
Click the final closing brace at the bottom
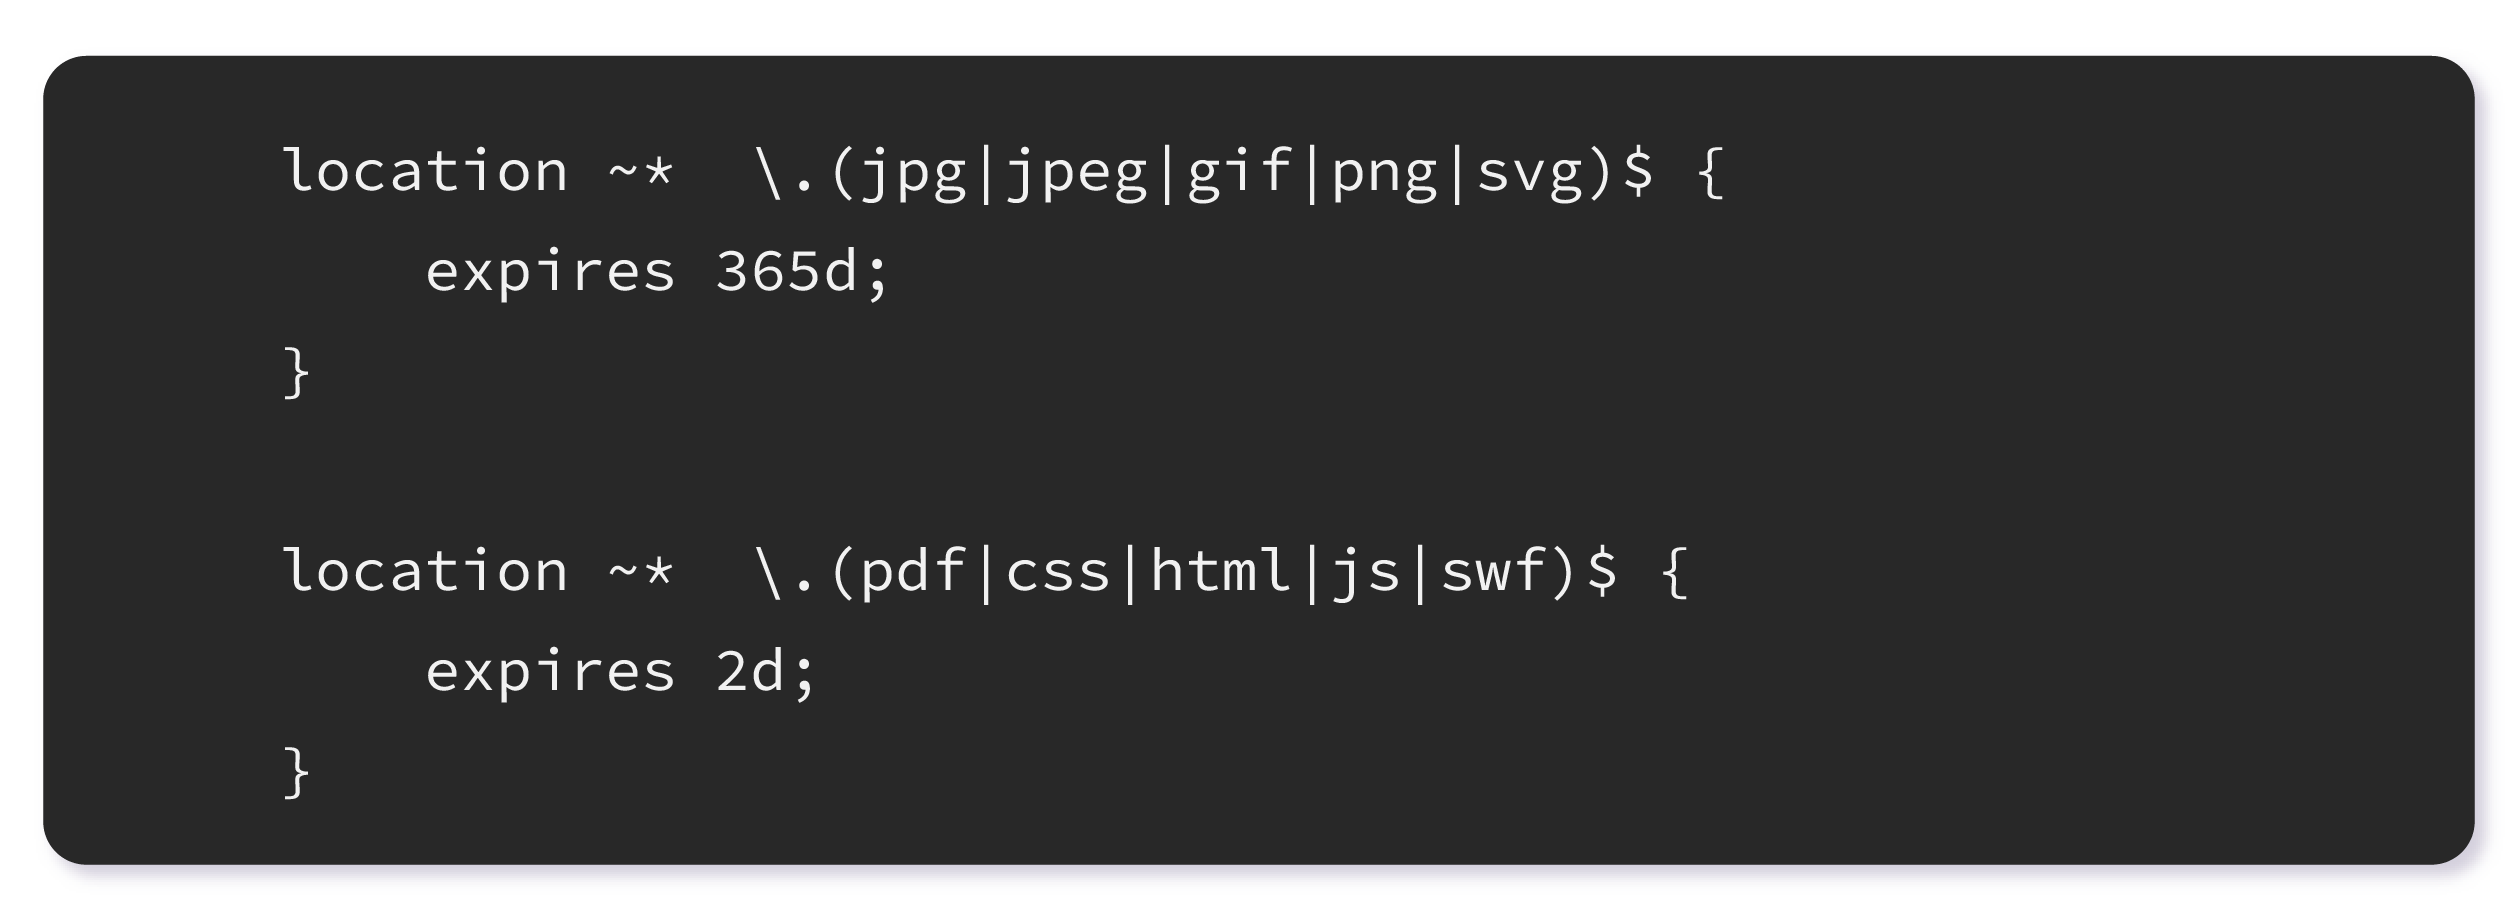pyautogui.click(x=297, y=773)
